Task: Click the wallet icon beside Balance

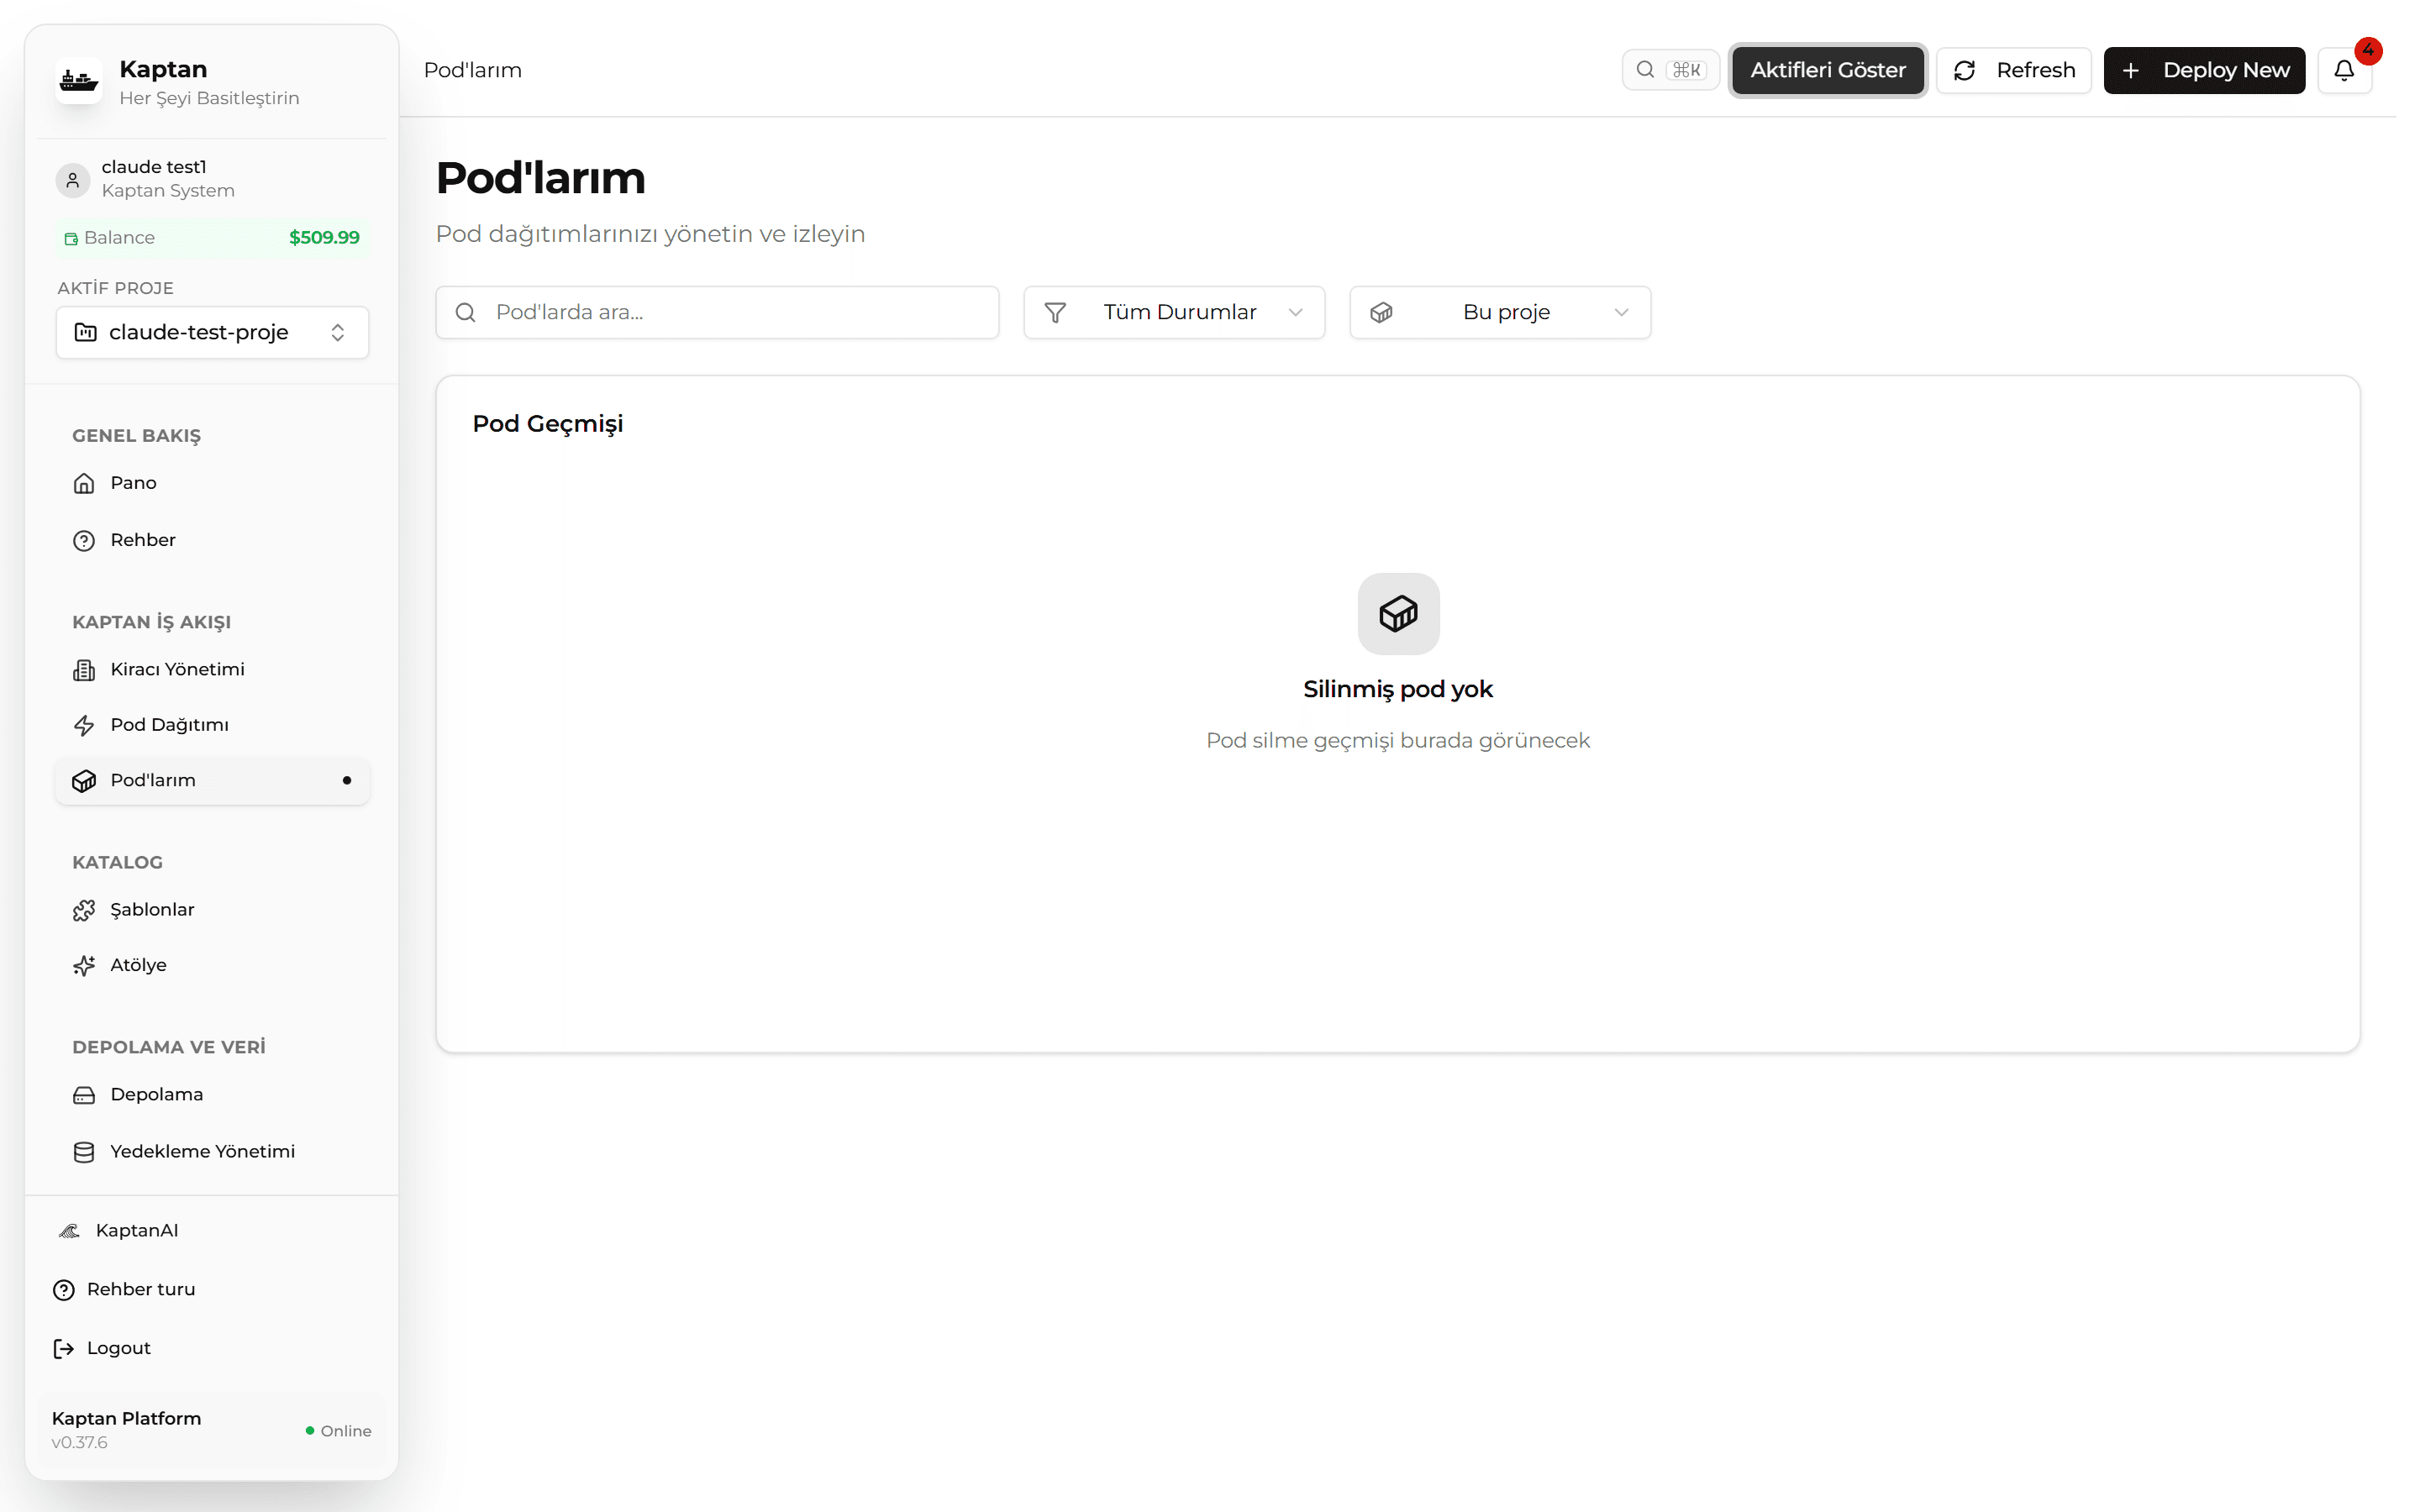Action: coord(71,238)
